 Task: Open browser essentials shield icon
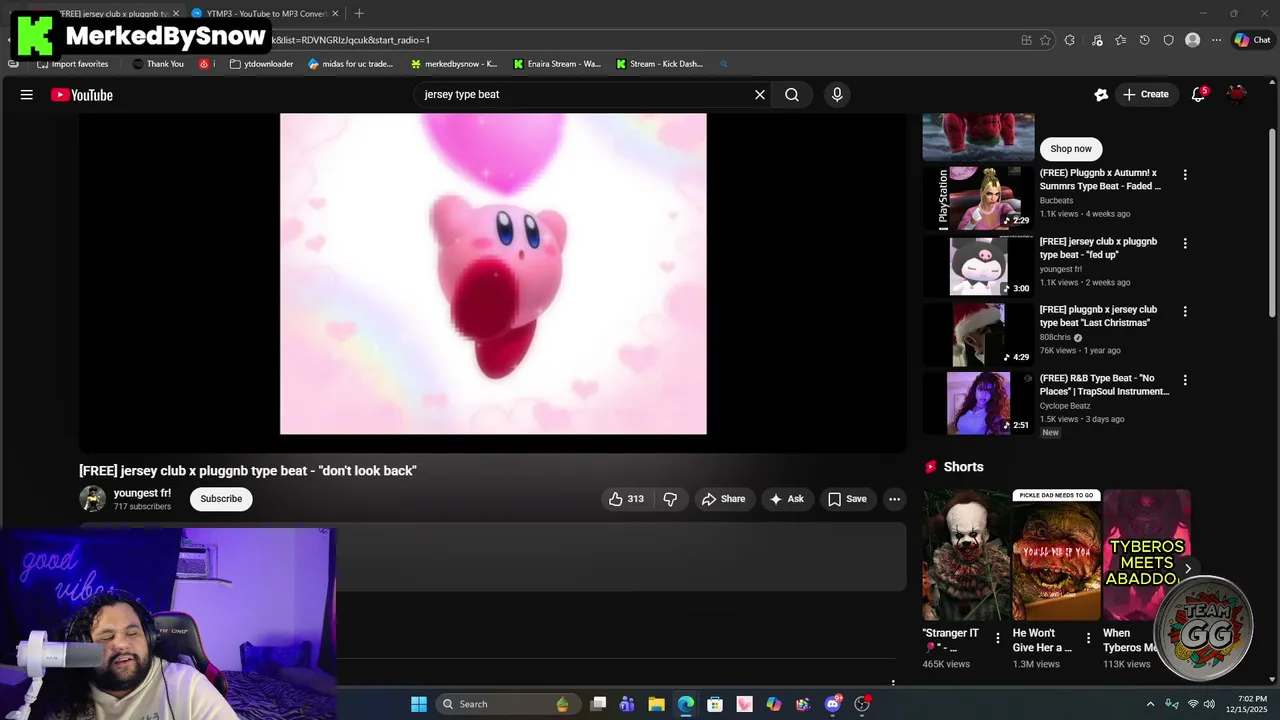[x=1168, y=40]
